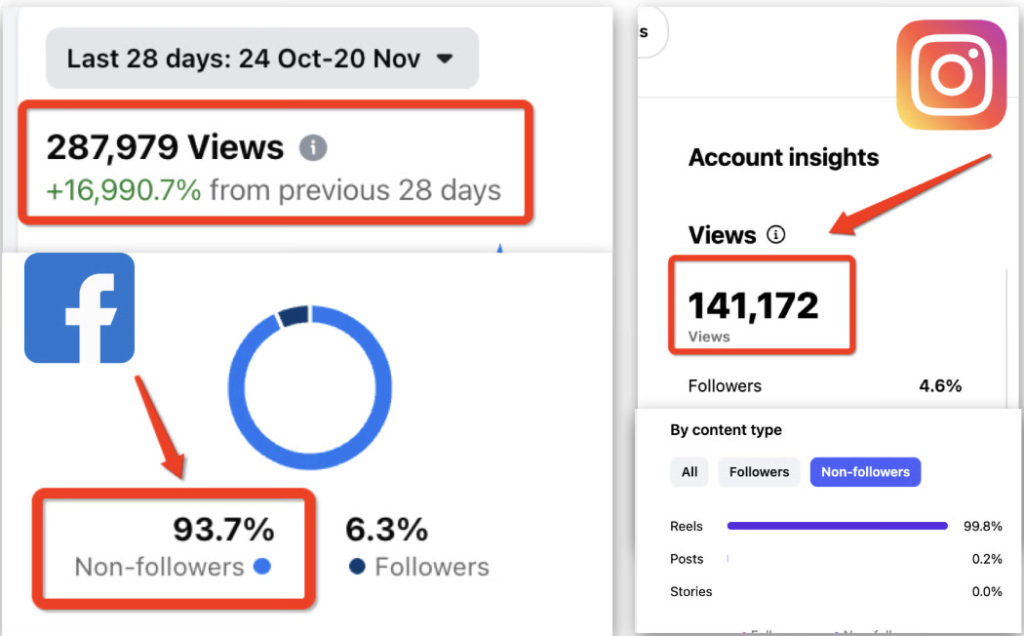Click the Instagram logo icon
The height and width of the screenshot is (636, 1024).
950,75
